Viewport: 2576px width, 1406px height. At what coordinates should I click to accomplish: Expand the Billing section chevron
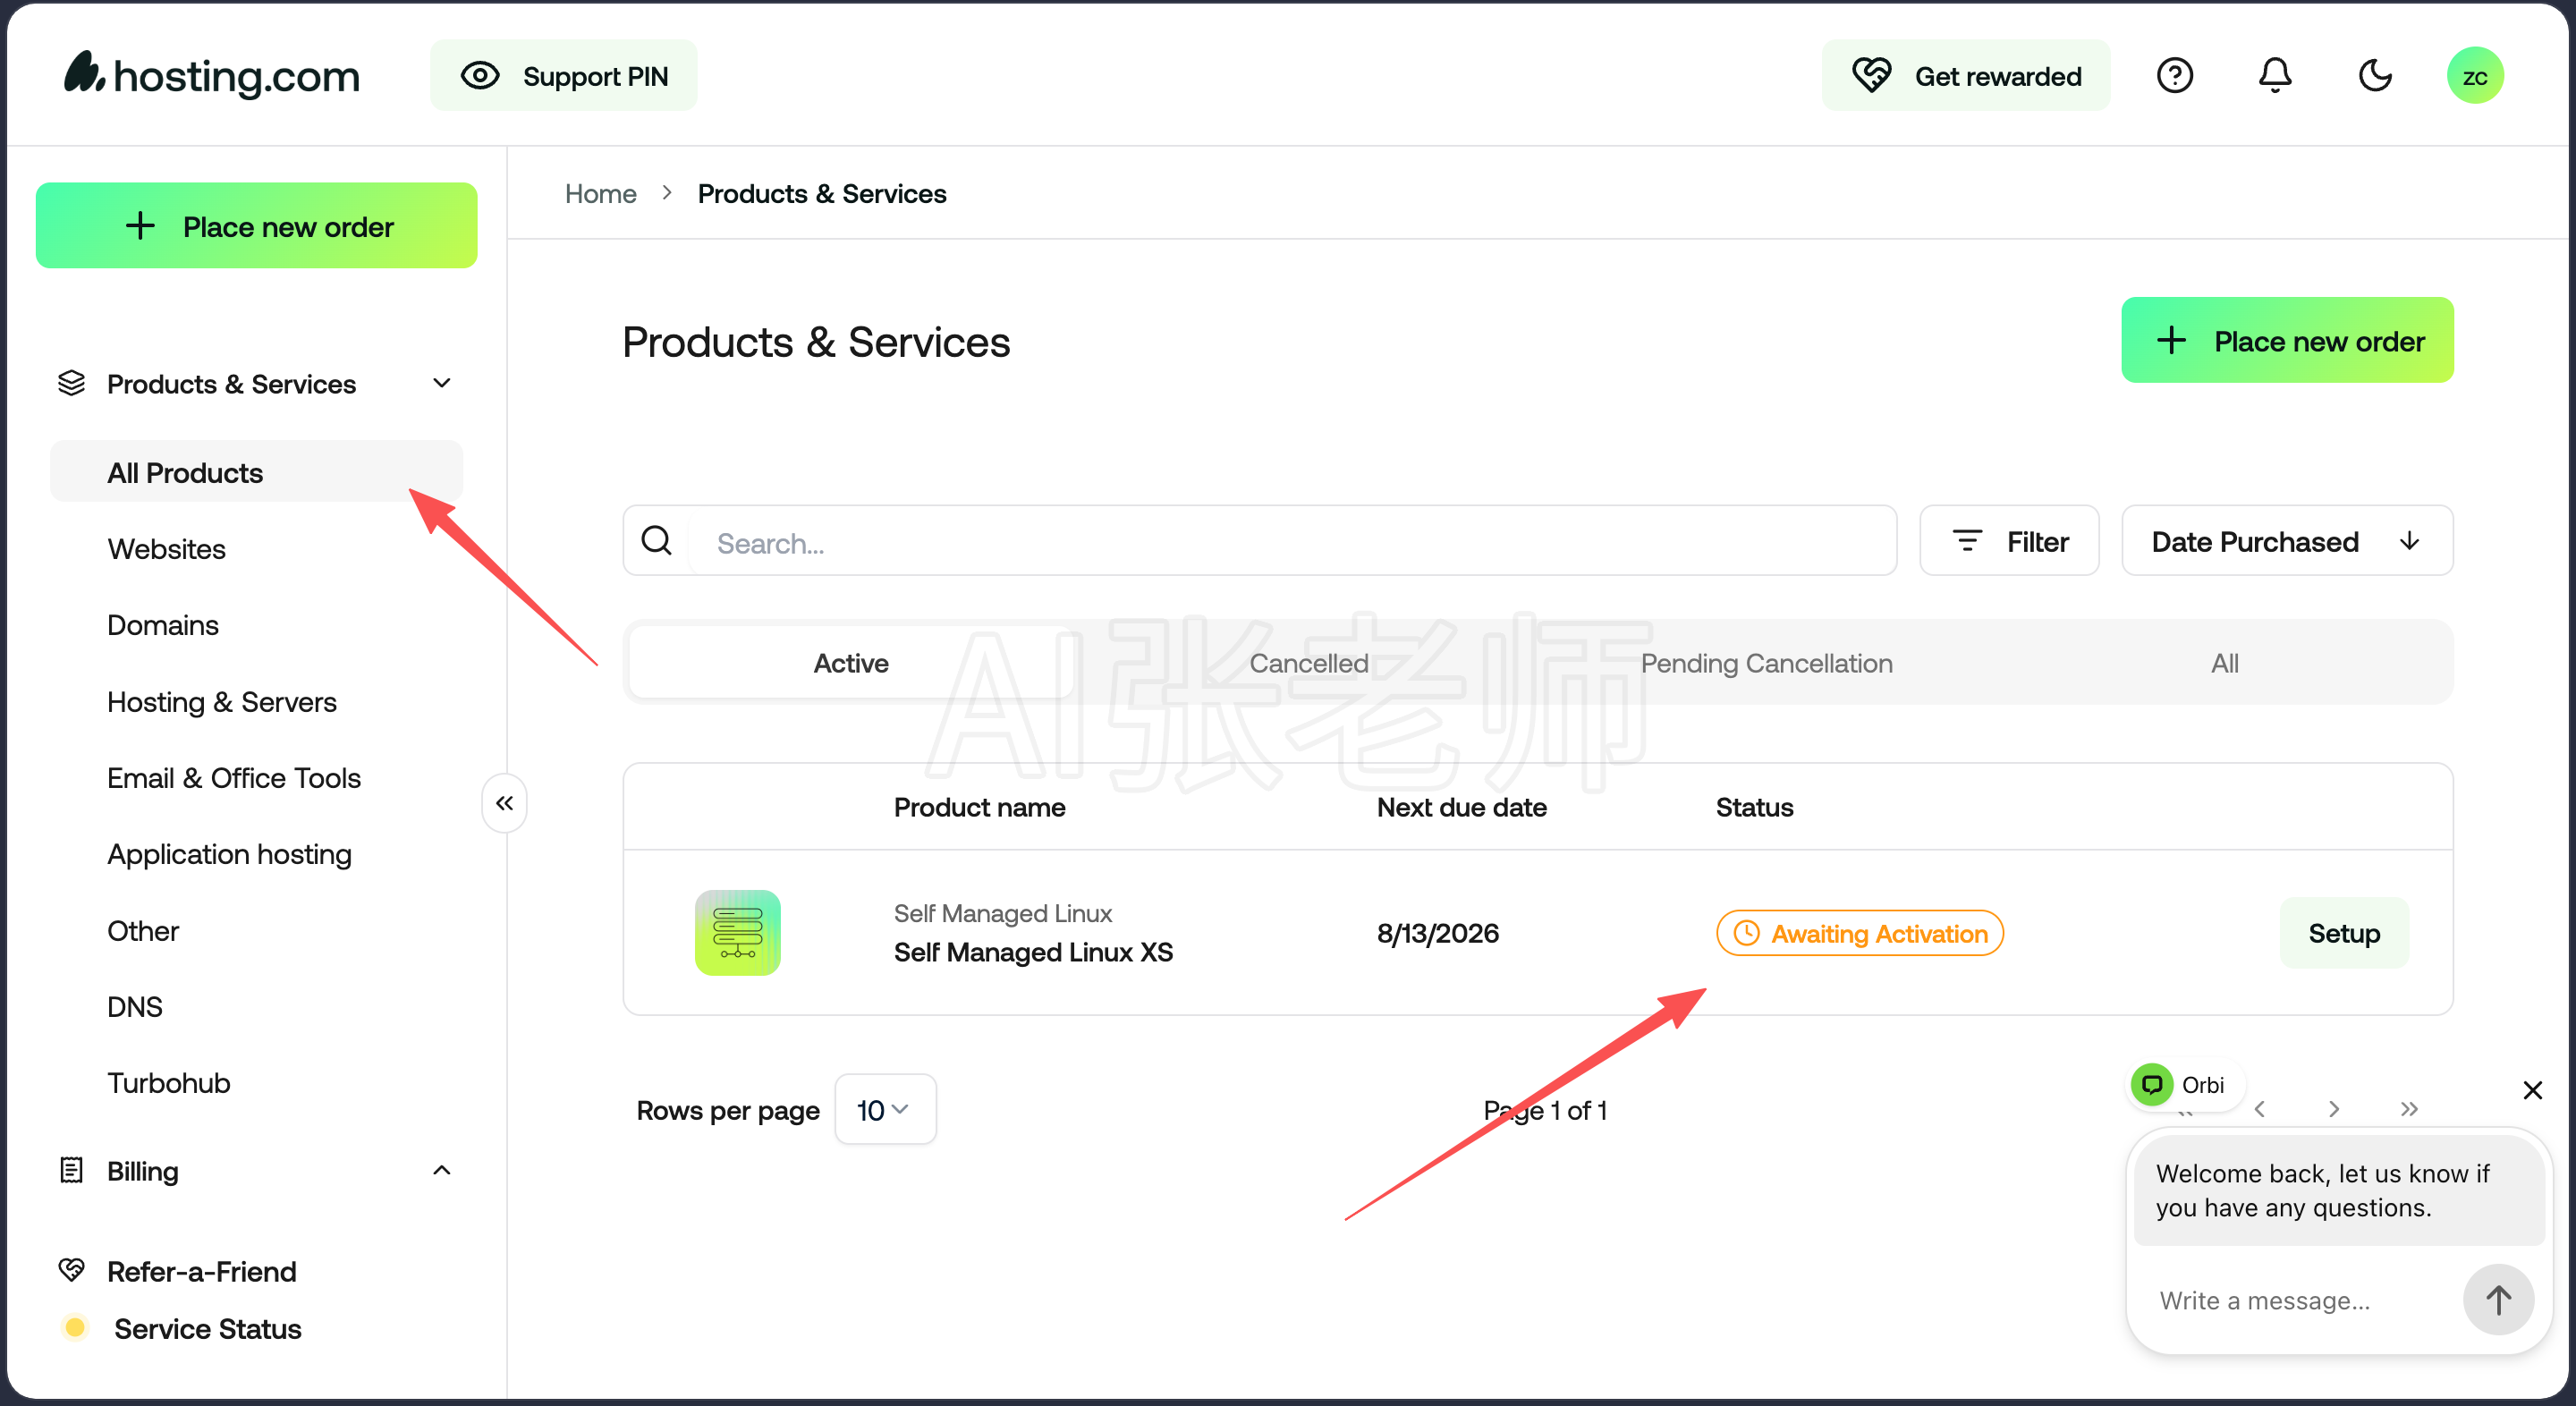click(442, 1171)
